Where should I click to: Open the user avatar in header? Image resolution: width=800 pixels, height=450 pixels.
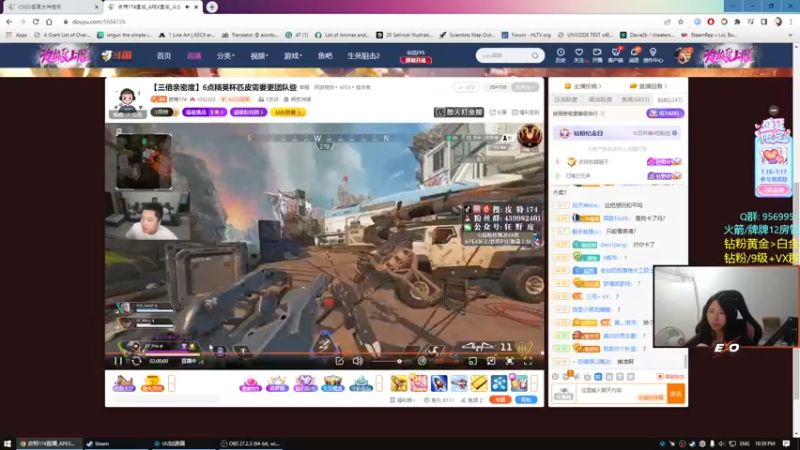pyautogui.click(x=682, y=55)
